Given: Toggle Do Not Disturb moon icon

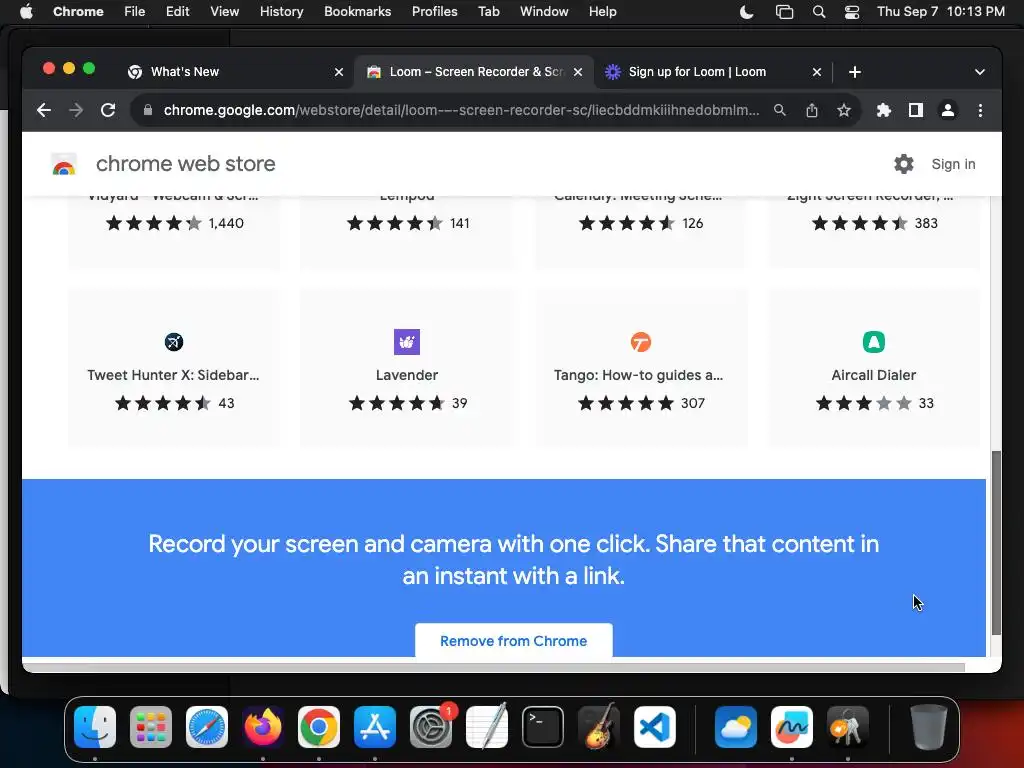Looking at the screenshot, I should click(746, 12).
